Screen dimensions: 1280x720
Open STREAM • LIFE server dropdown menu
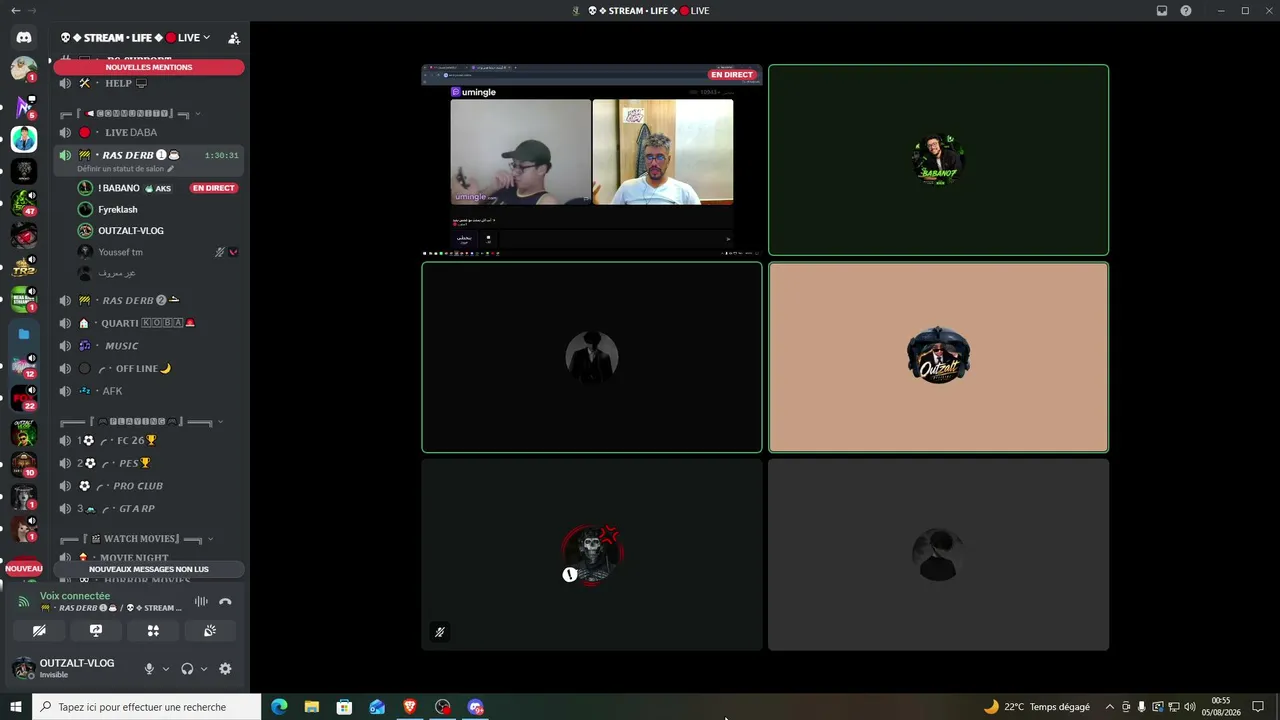tap(137, 38)
